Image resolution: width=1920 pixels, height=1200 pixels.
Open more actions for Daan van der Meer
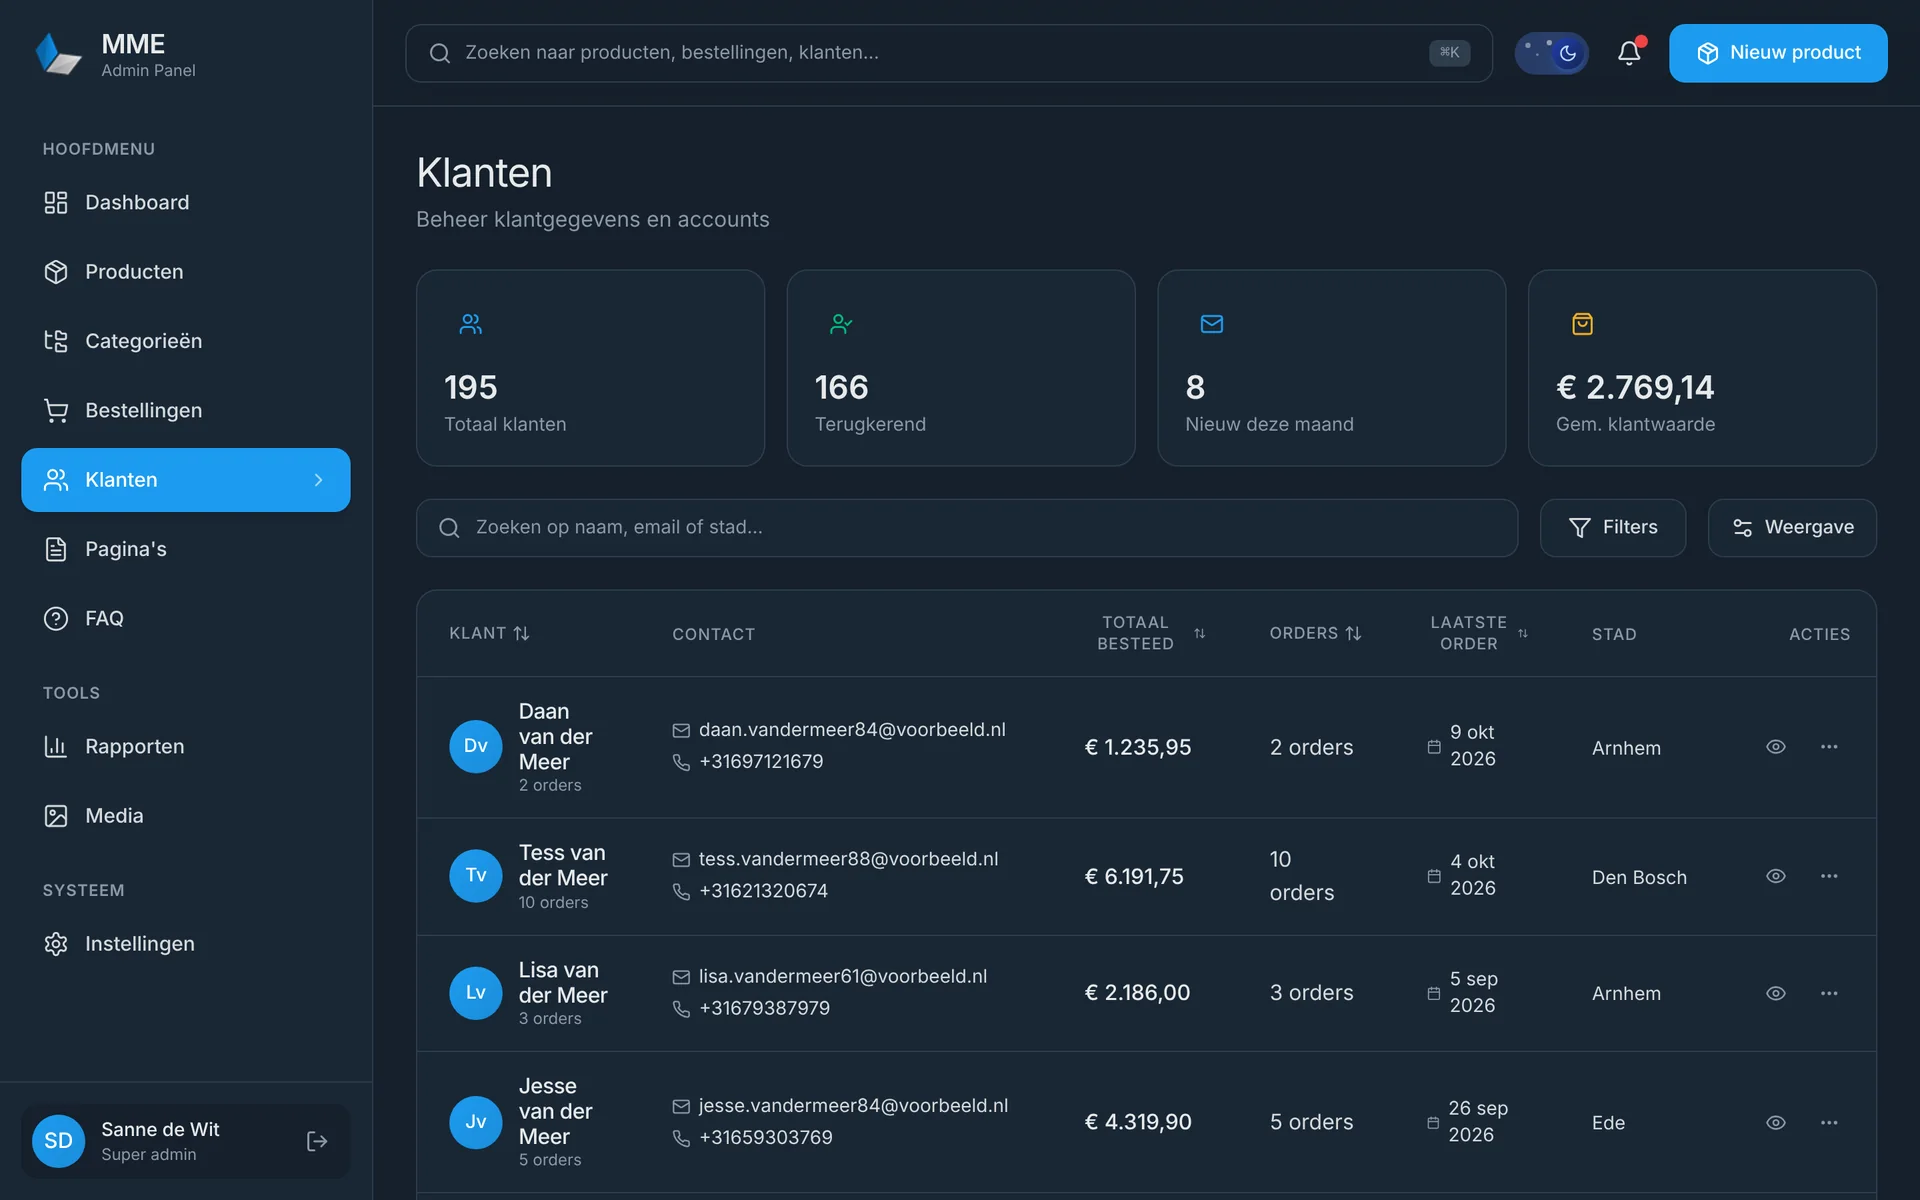(1829, 747)
